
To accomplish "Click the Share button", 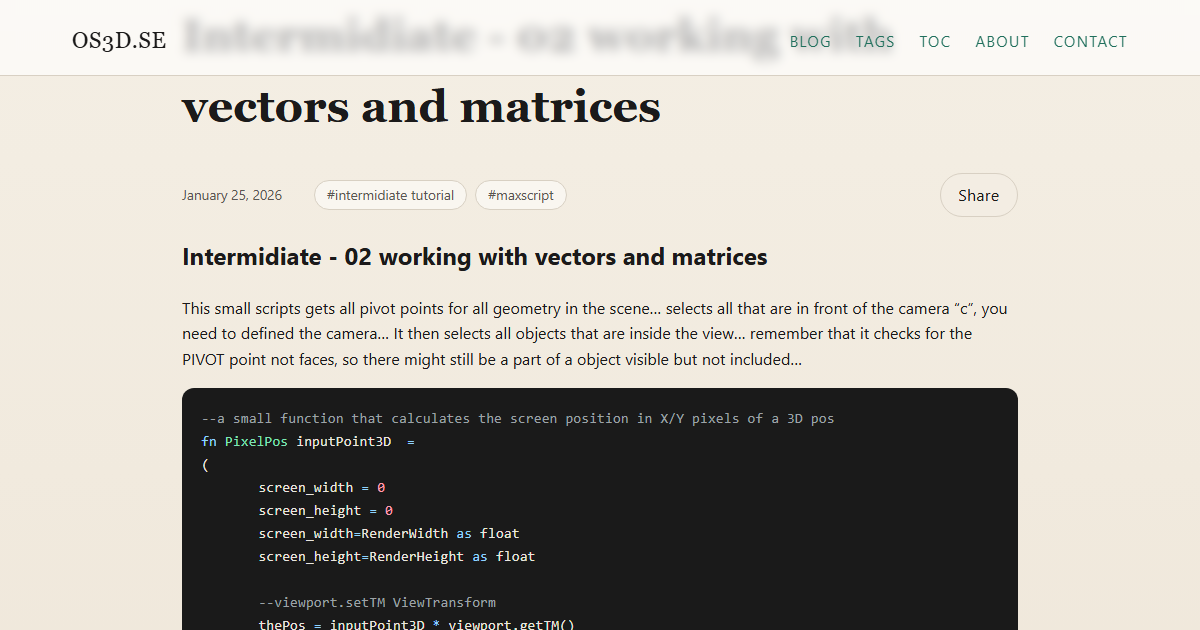I will [x=978, y=194].
